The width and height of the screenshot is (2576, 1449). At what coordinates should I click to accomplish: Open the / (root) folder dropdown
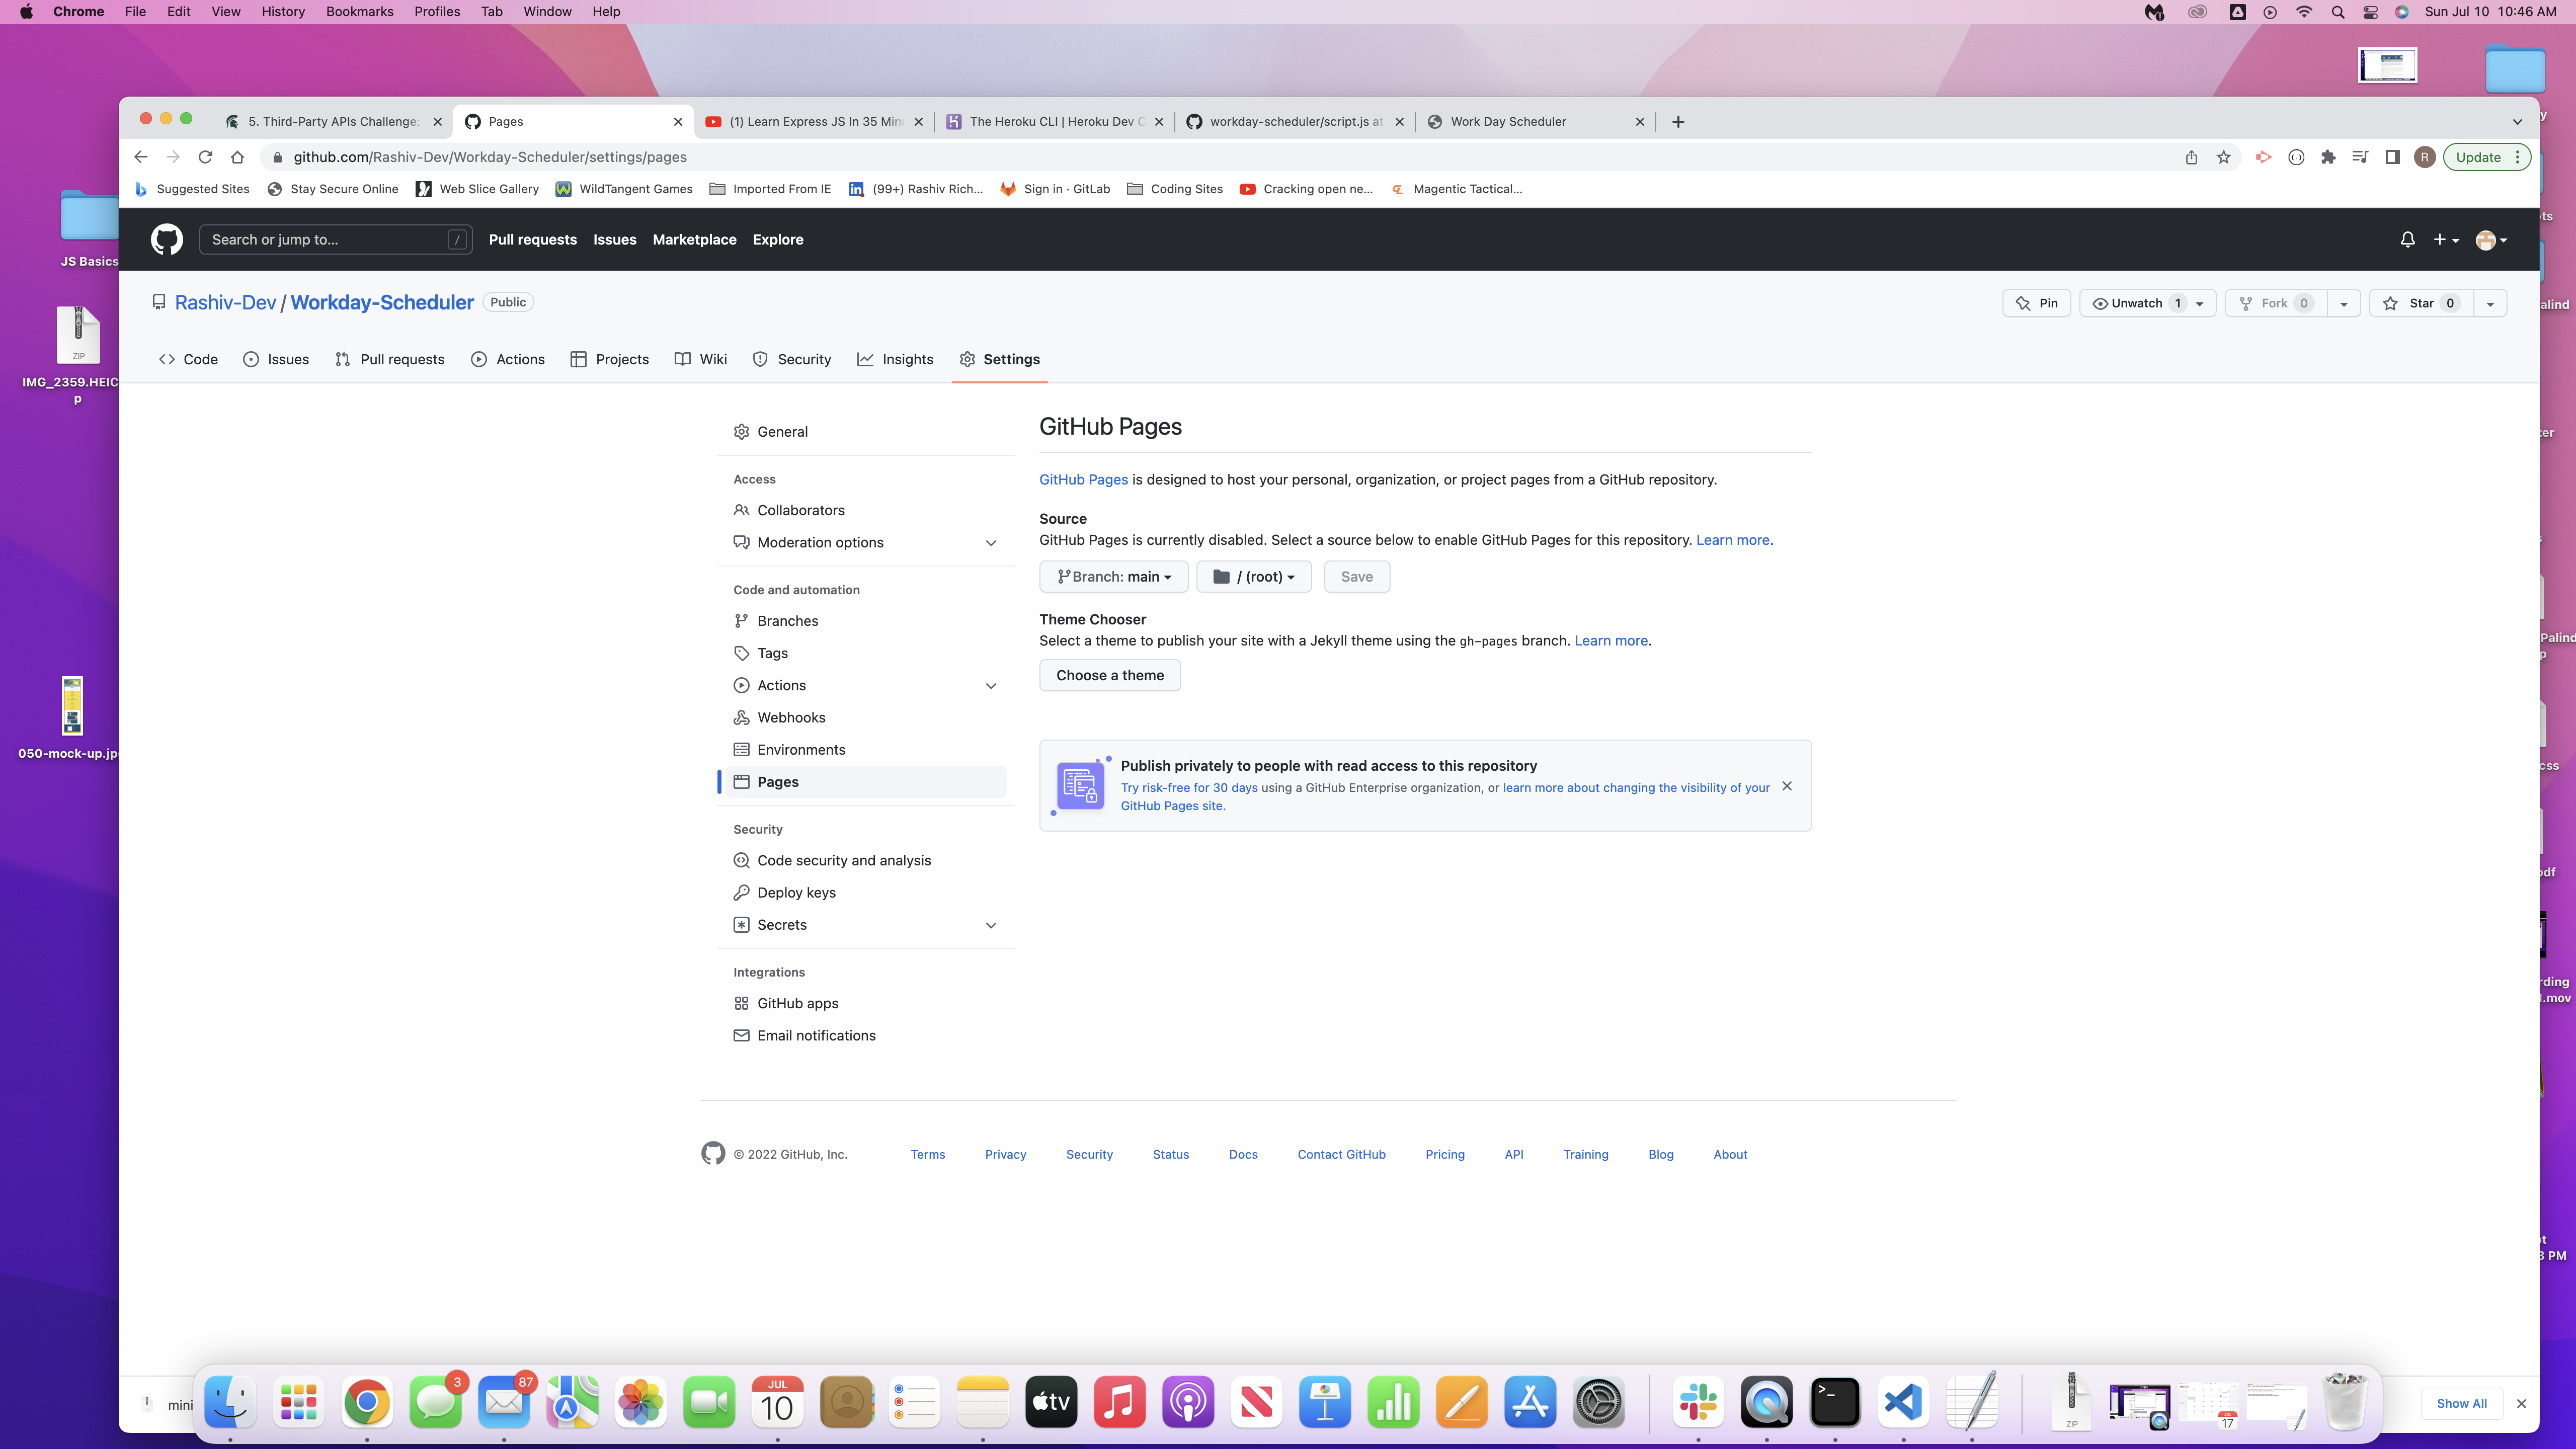click(1254, 576)
